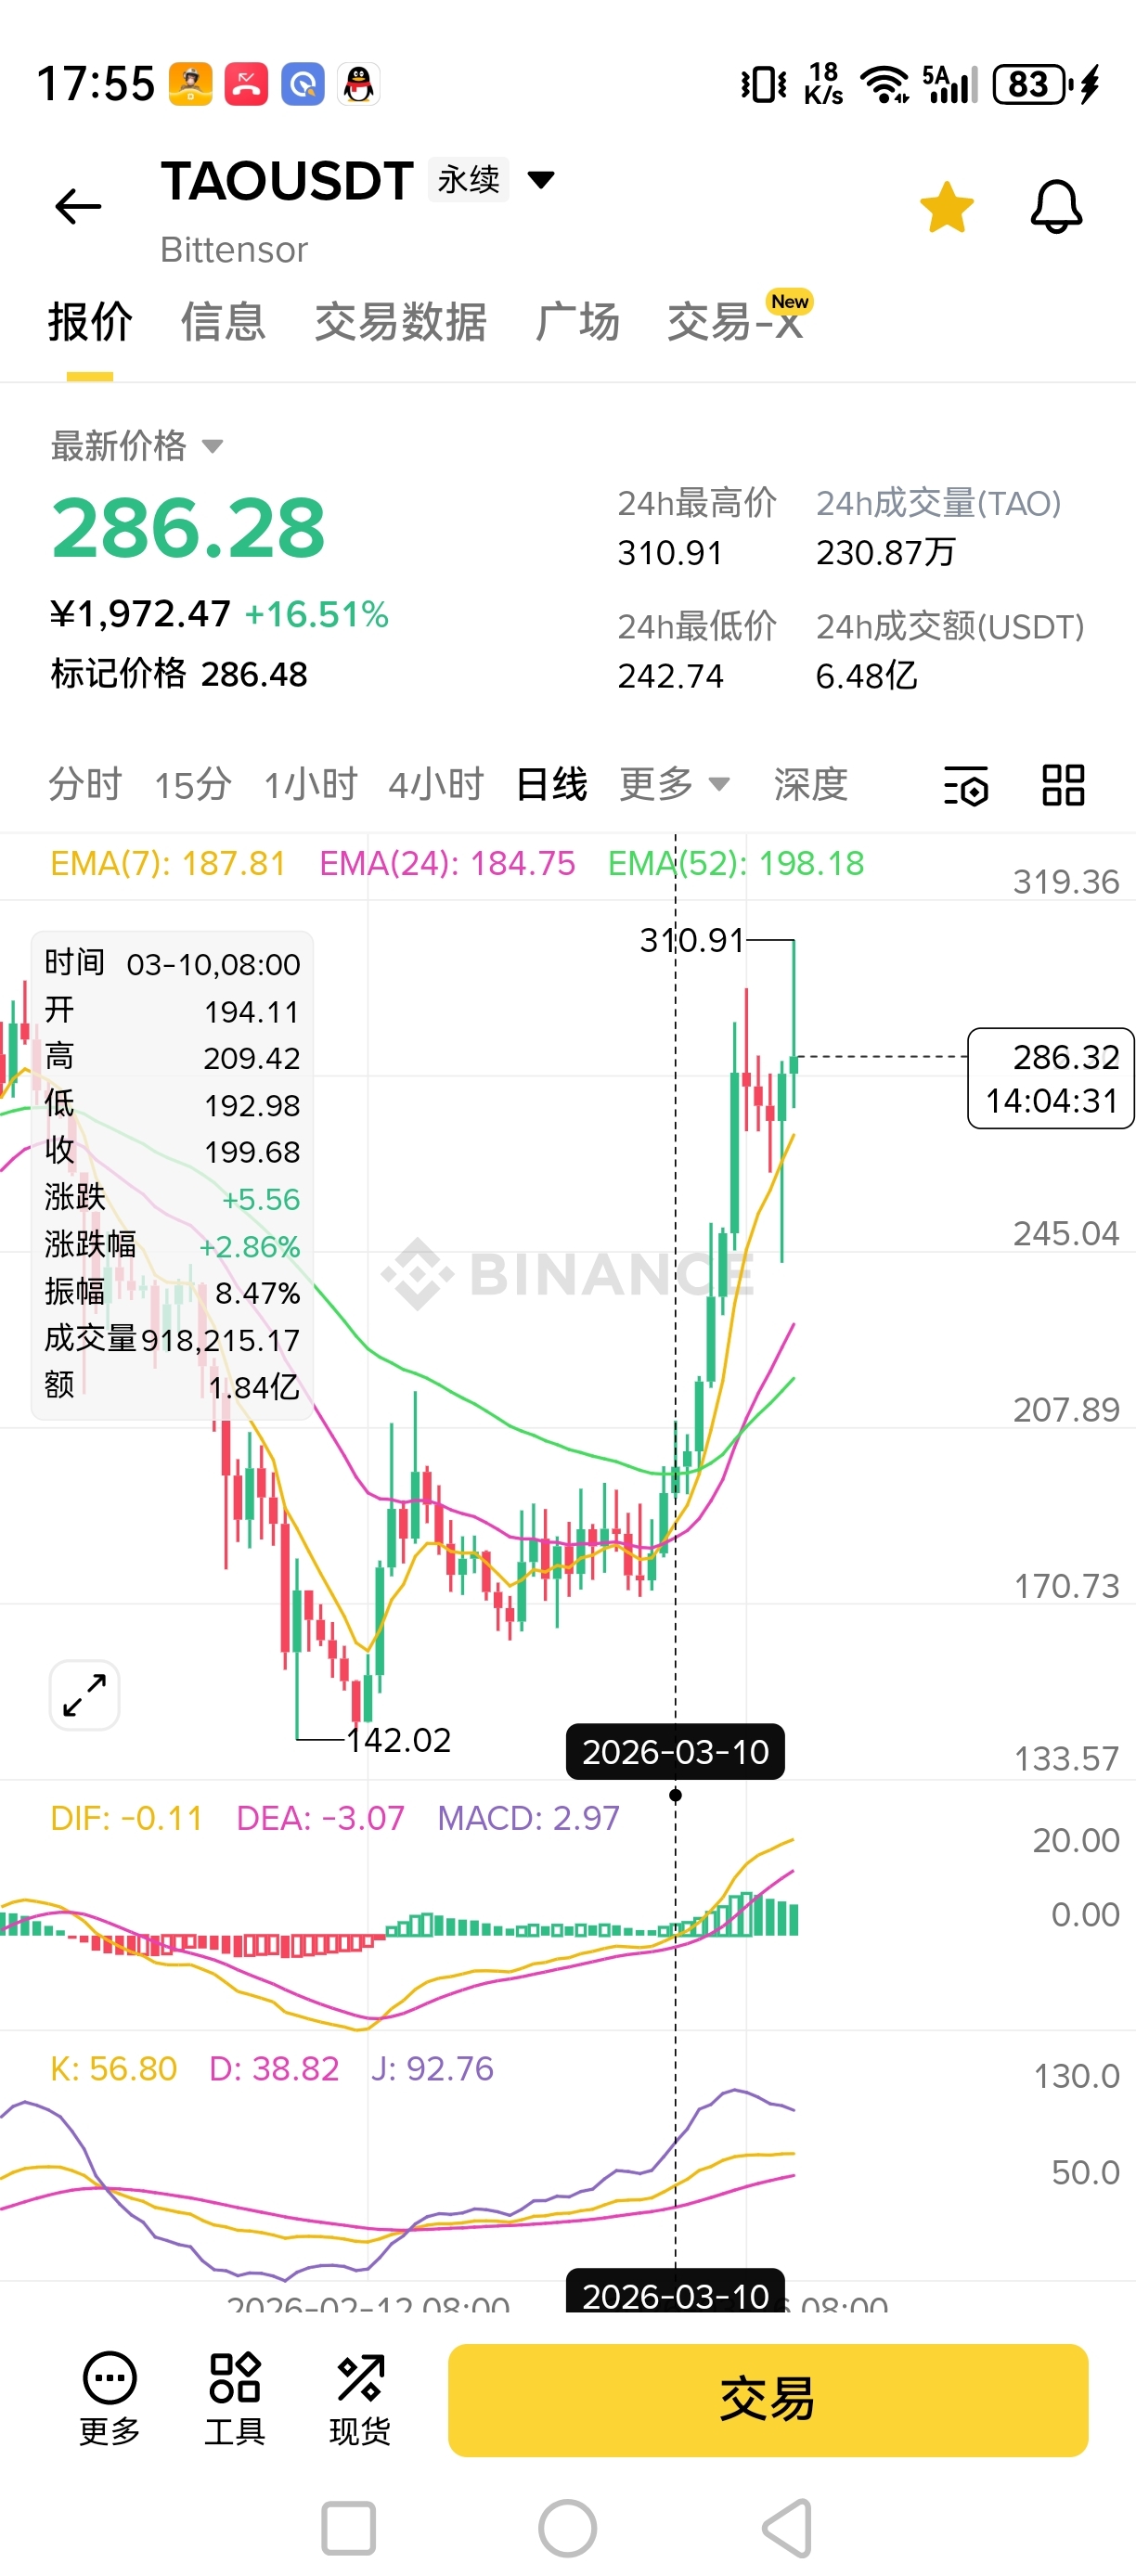Tap the 286.32 current price marker

click(1051, 1078)
